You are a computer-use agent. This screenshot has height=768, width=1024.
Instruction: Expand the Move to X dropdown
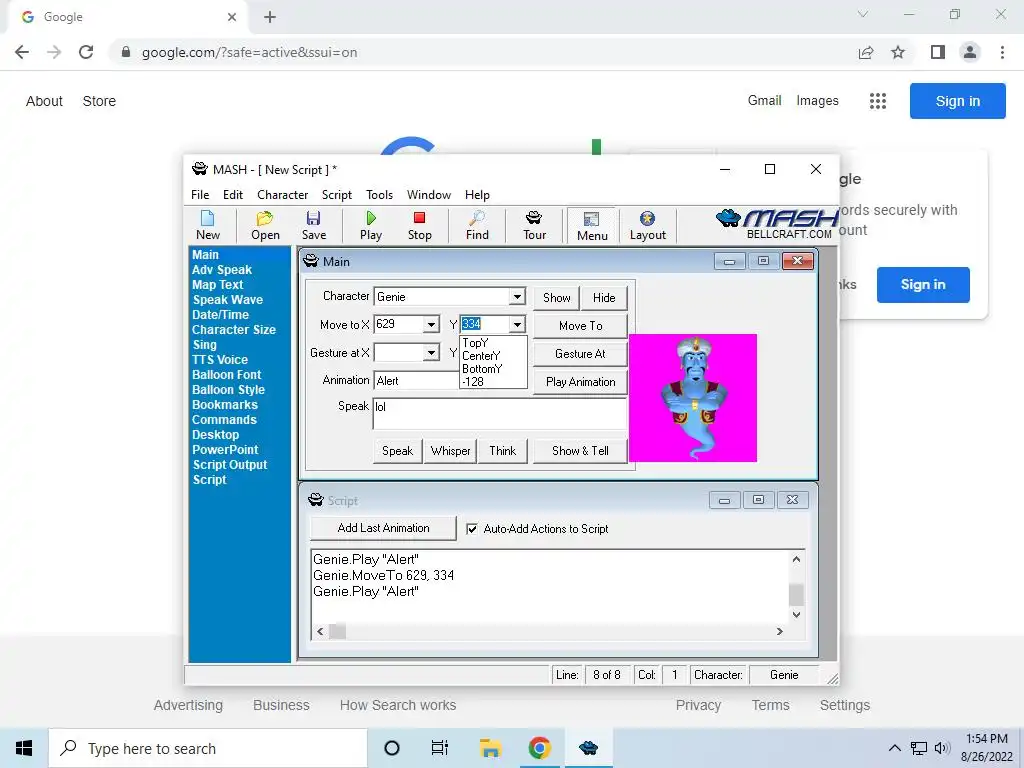(x=431, y=325)
